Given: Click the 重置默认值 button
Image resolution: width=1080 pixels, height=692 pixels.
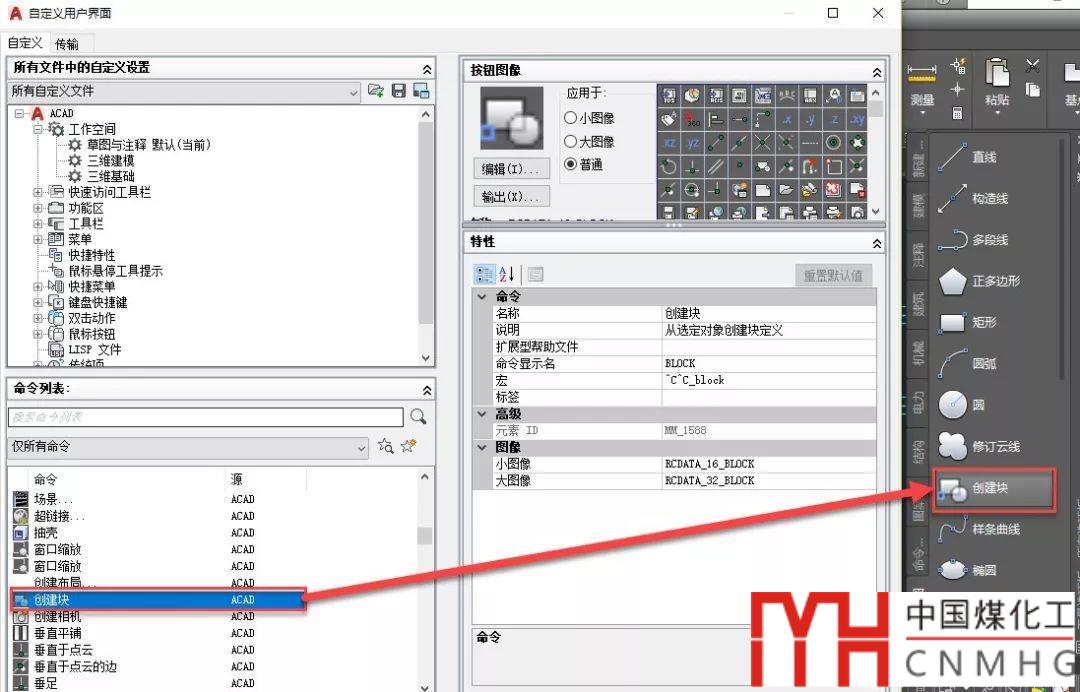Looking at the screenshot, I should [x=833, y=275].
